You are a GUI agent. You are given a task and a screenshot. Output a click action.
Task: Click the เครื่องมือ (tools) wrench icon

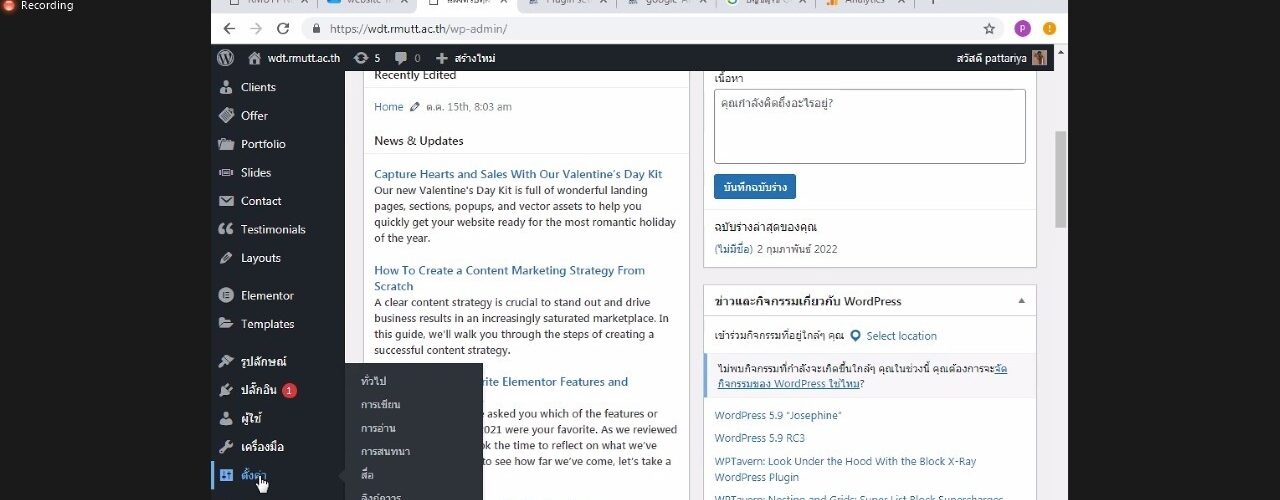(x=226, y=447)
